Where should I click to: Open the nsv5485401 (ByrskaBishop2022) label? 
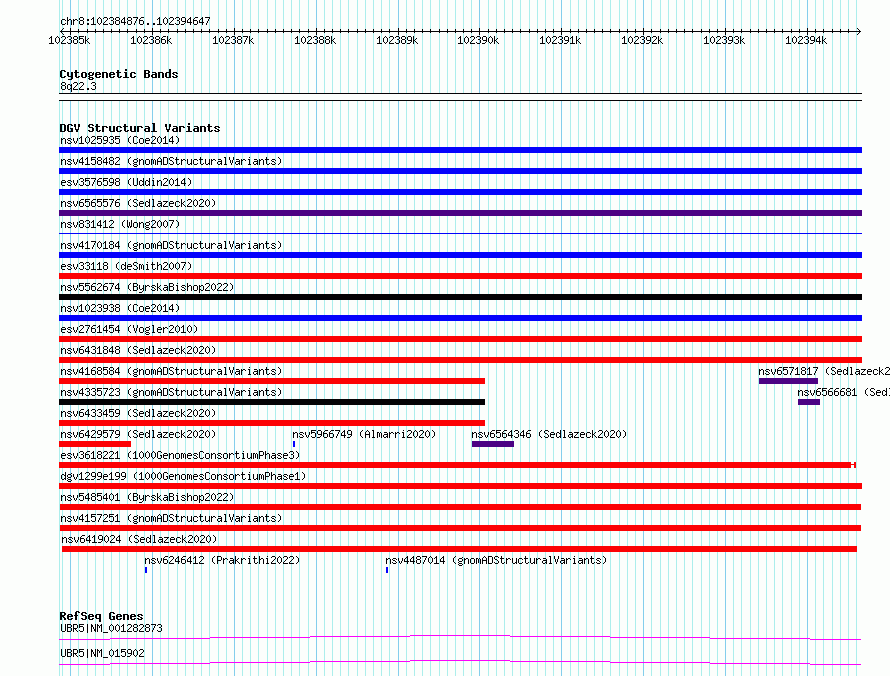[x=147, y=497]
